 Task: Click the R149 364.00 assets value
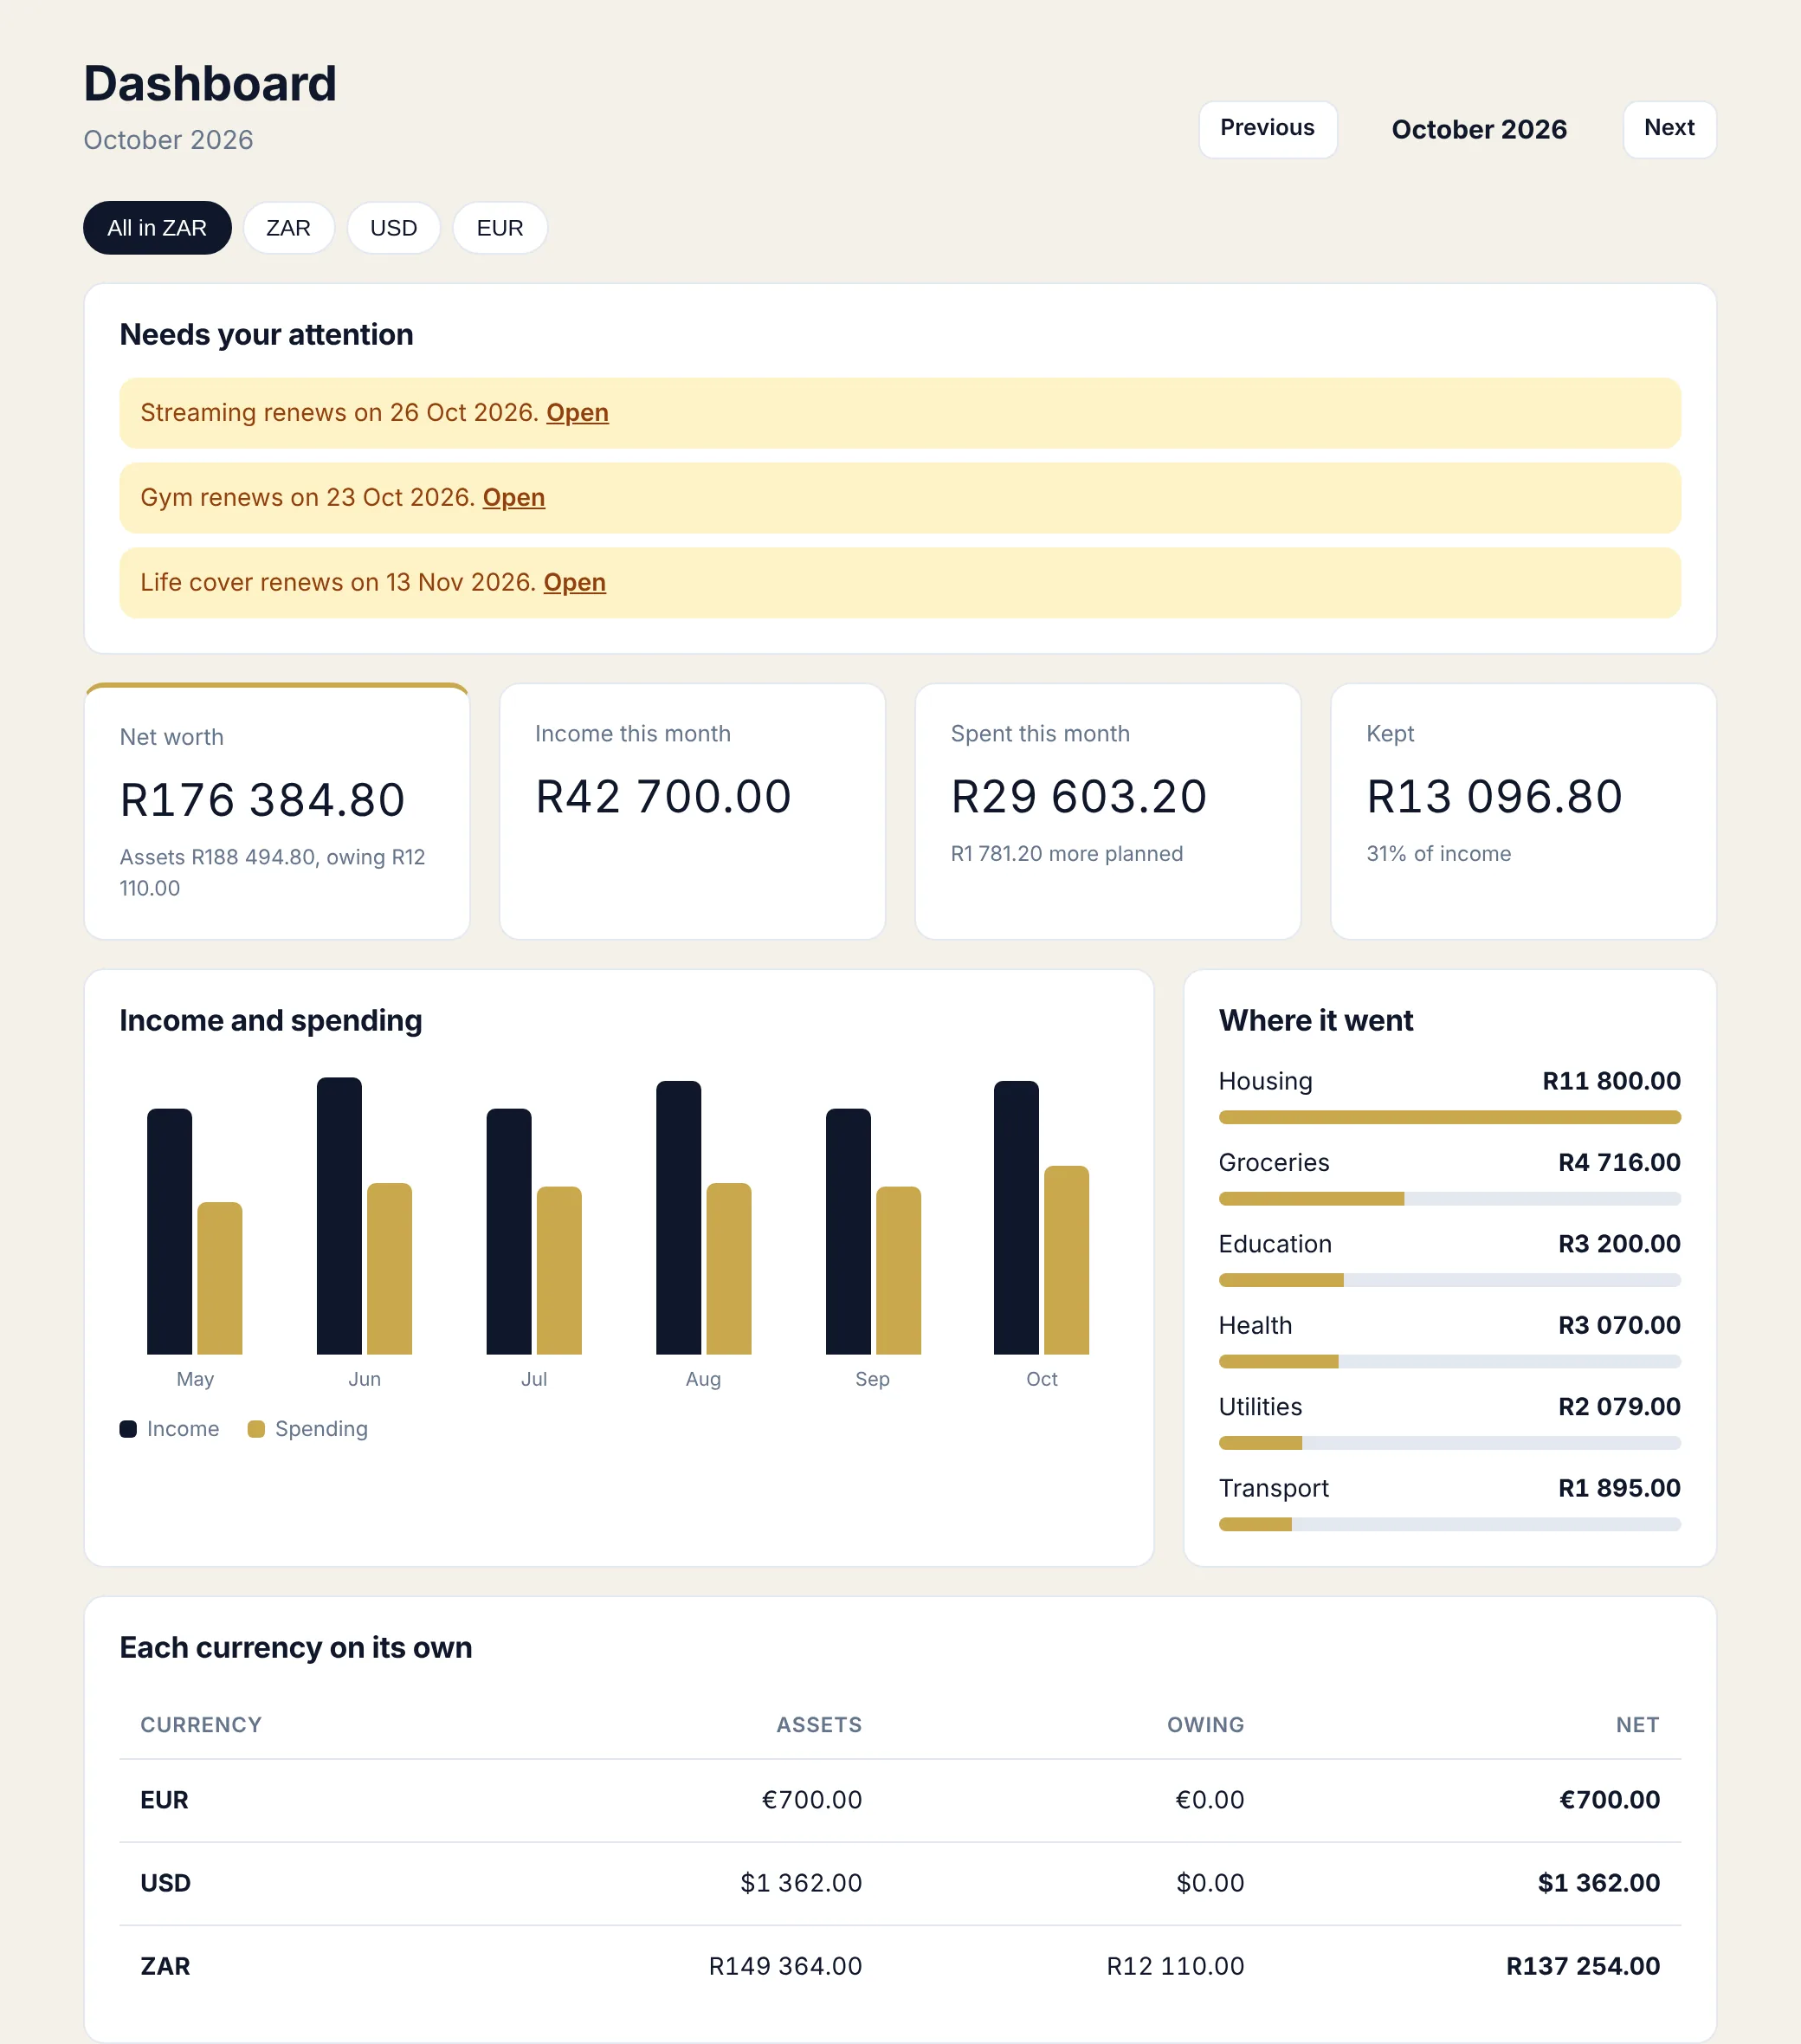[x=785, y=1966]
